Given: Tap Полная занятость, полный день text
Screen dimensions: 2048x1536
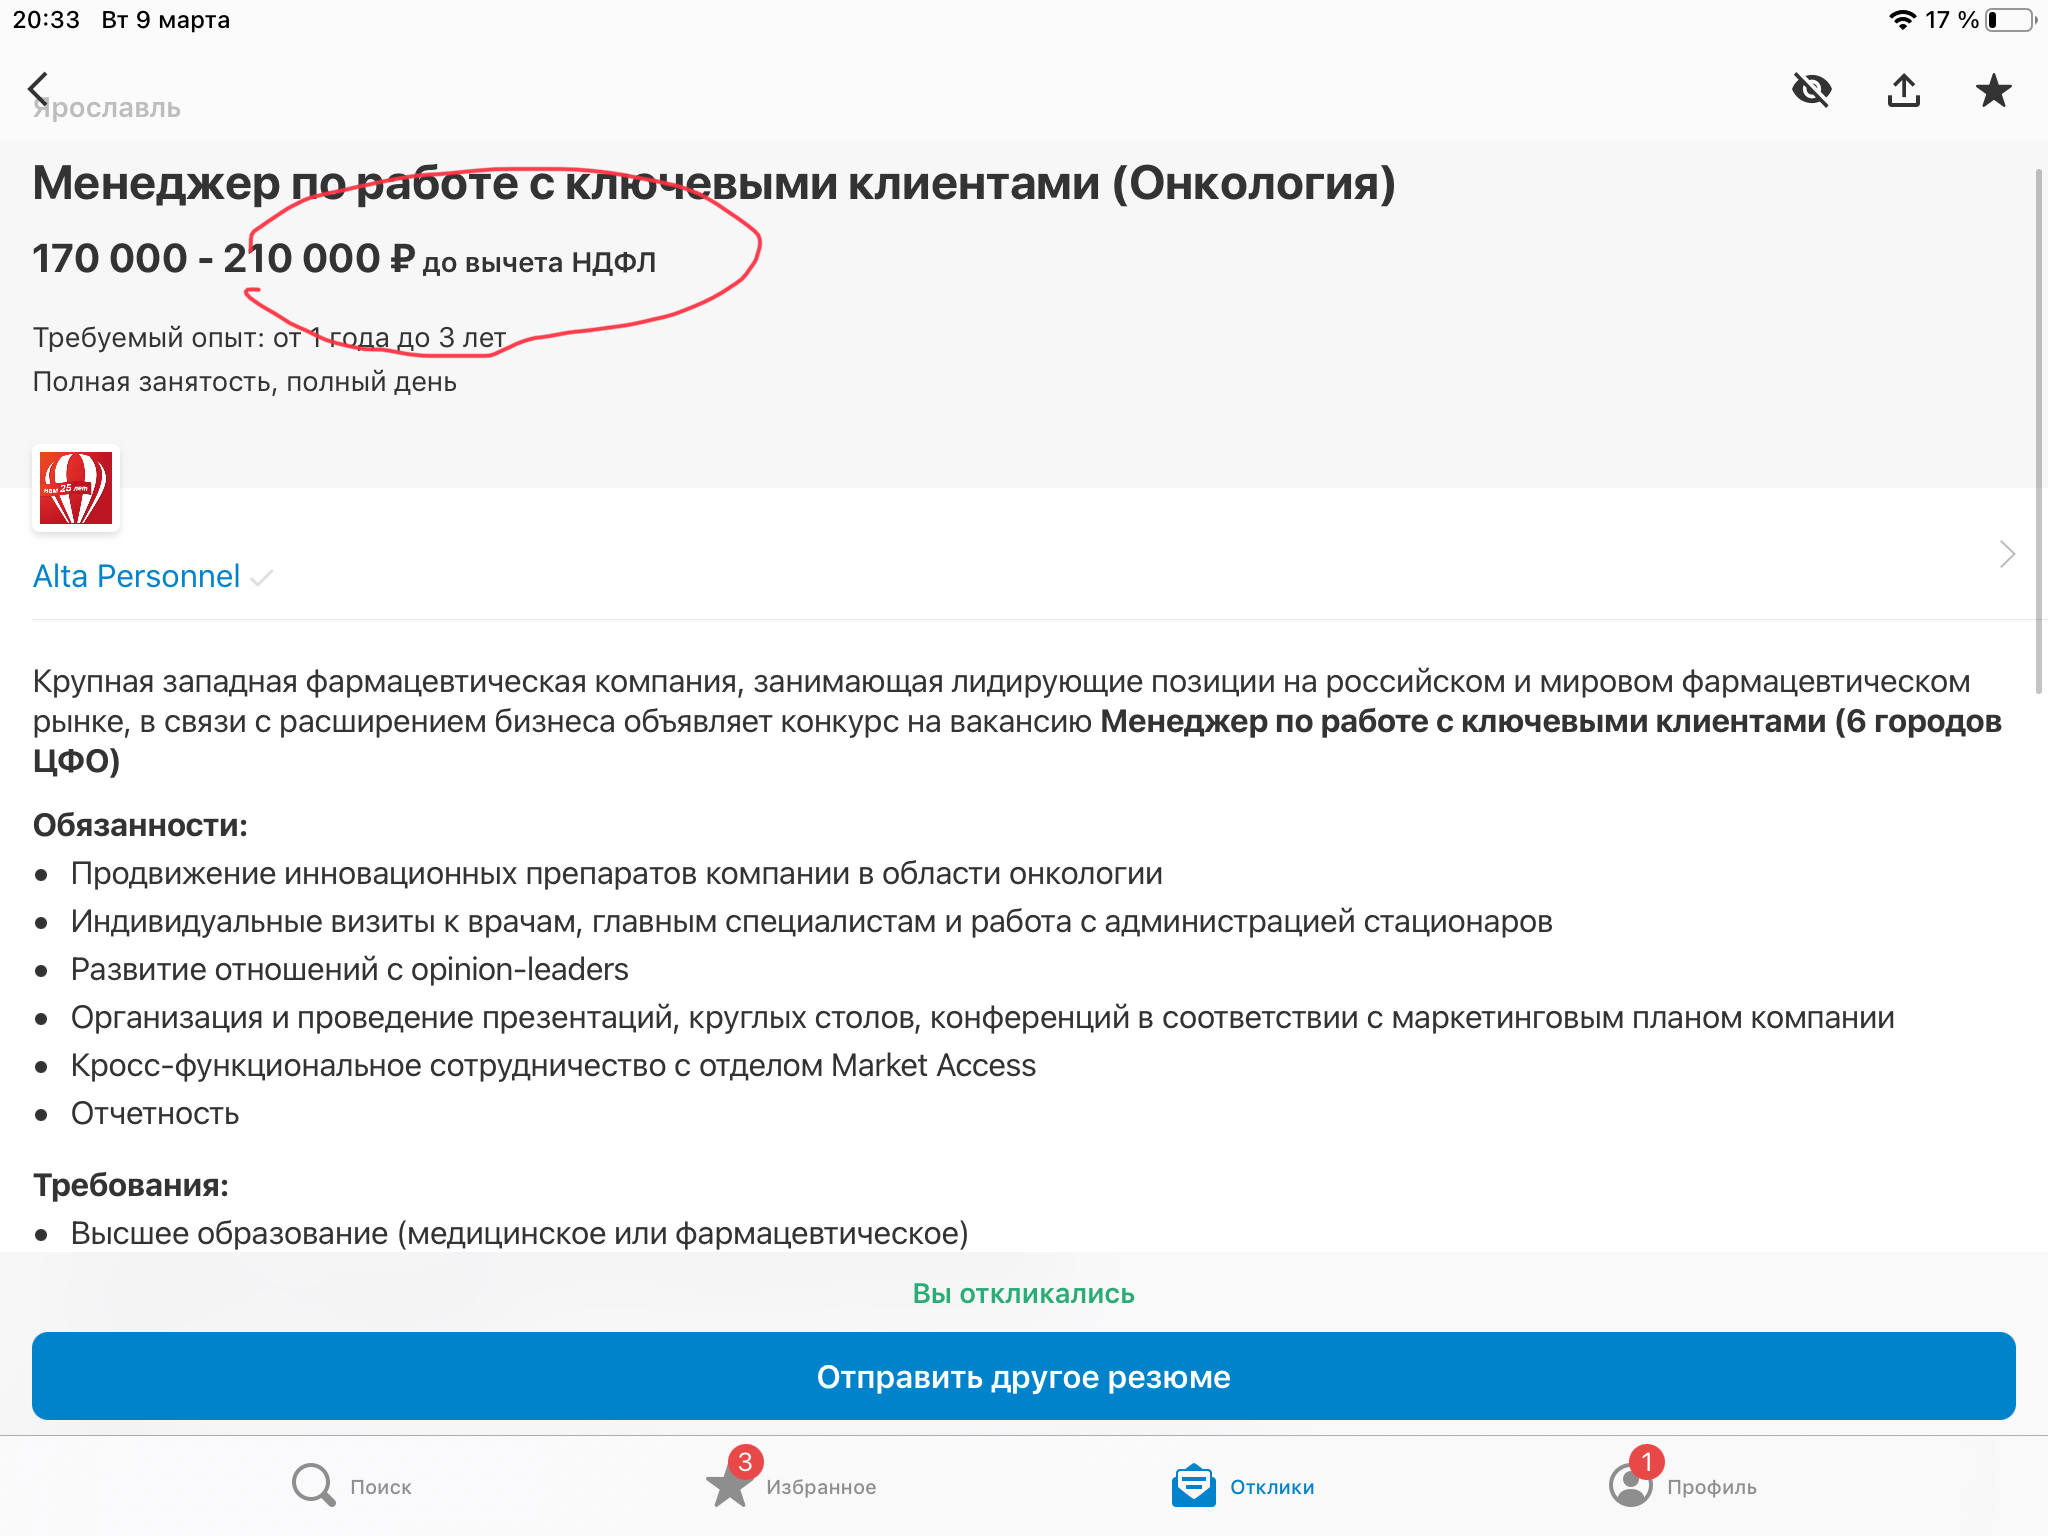Looking at the screenshot, I should pyautogui.click(x=244, y=382).
